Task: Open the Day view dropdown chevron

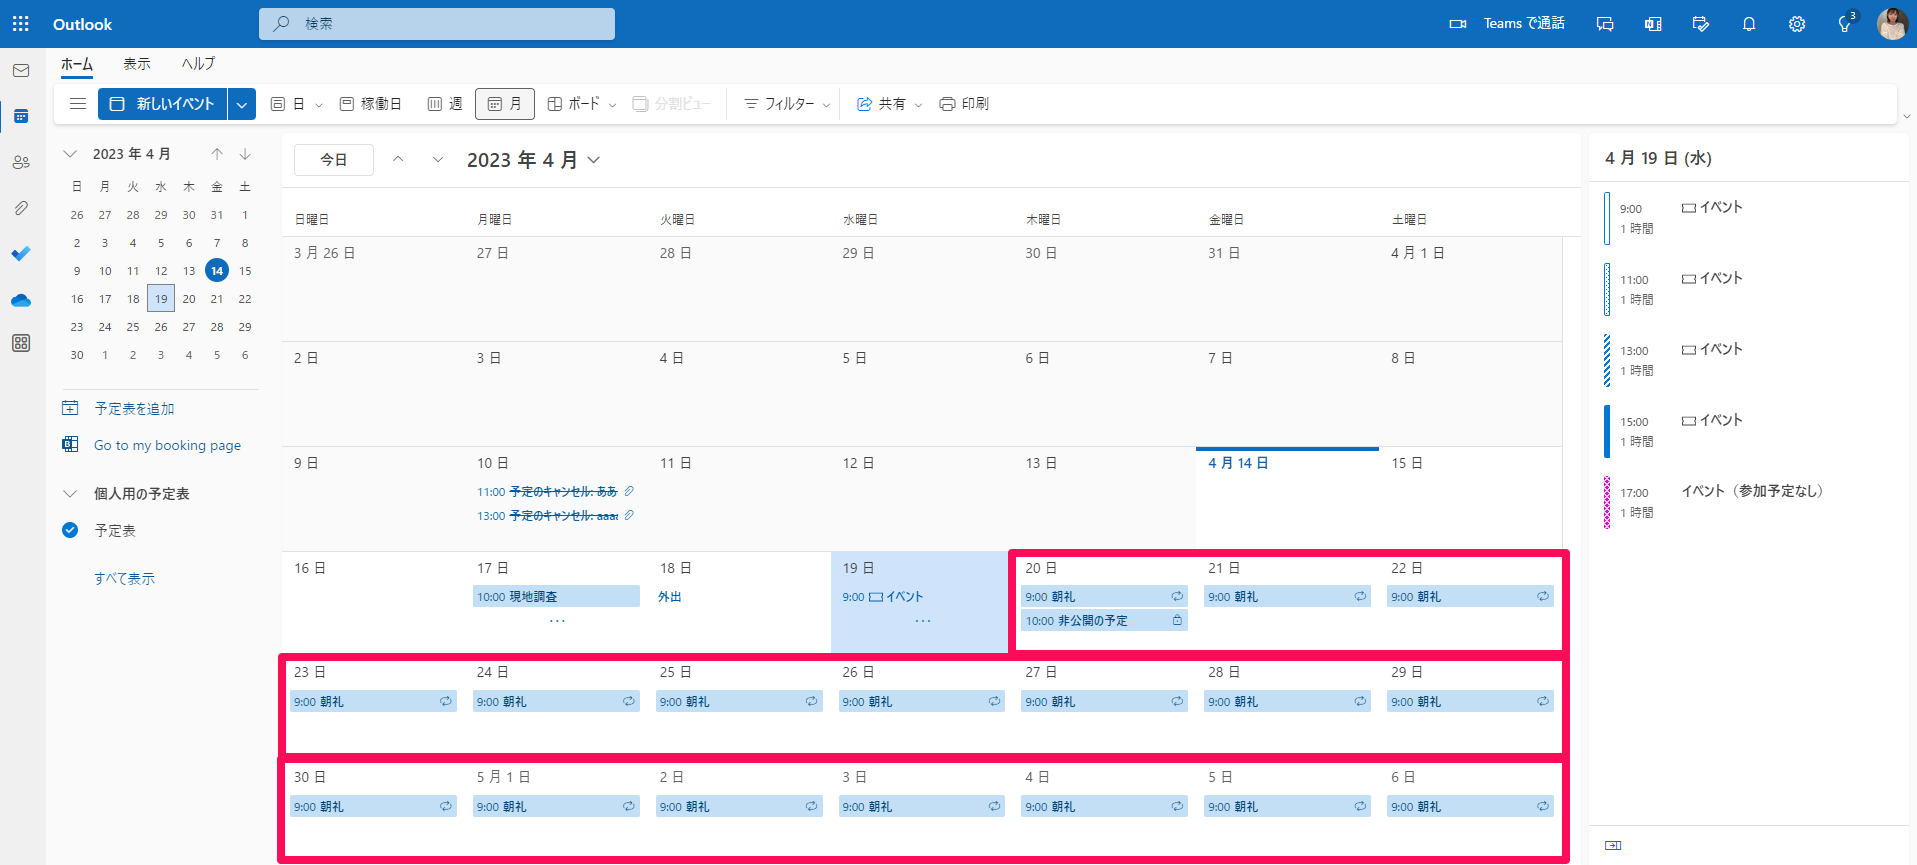Action: click(319, 104)
